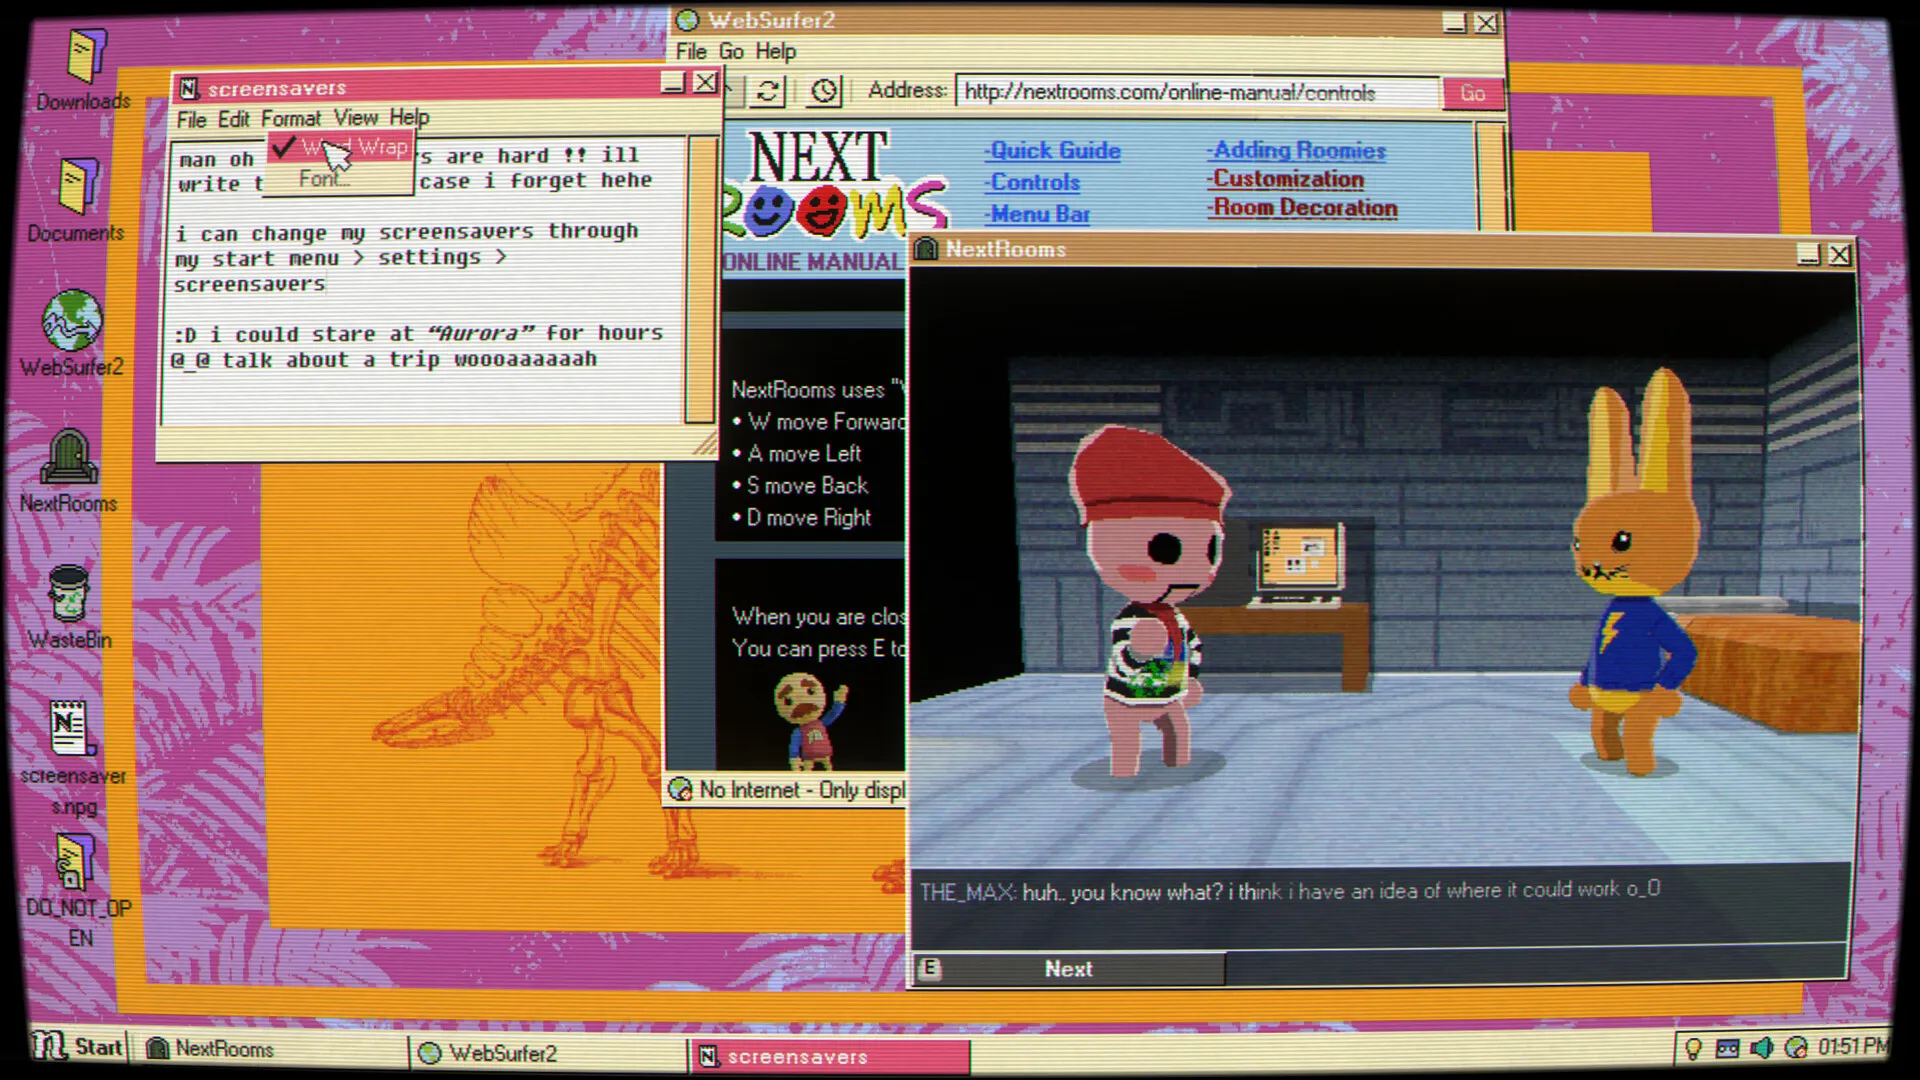Viewport: 1920px width, 1080px height.
Task: Switch to screensavers taskbar button
Action: click(x=829, y=1056)
